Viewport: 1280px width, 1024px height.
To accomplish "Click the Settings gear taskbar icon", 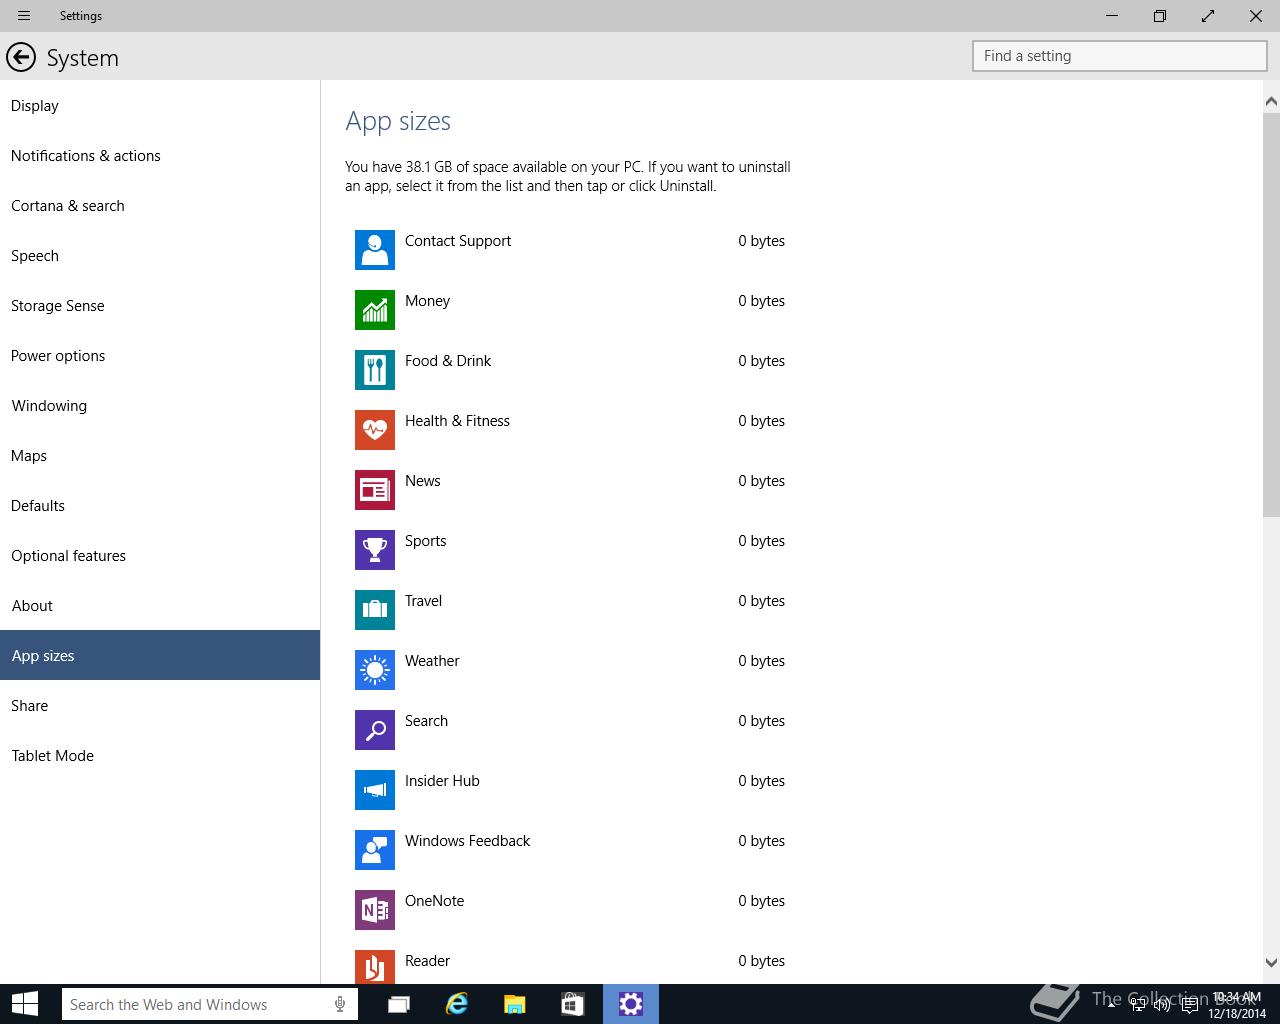I will pyautogui.click(x=630, y=1004).
